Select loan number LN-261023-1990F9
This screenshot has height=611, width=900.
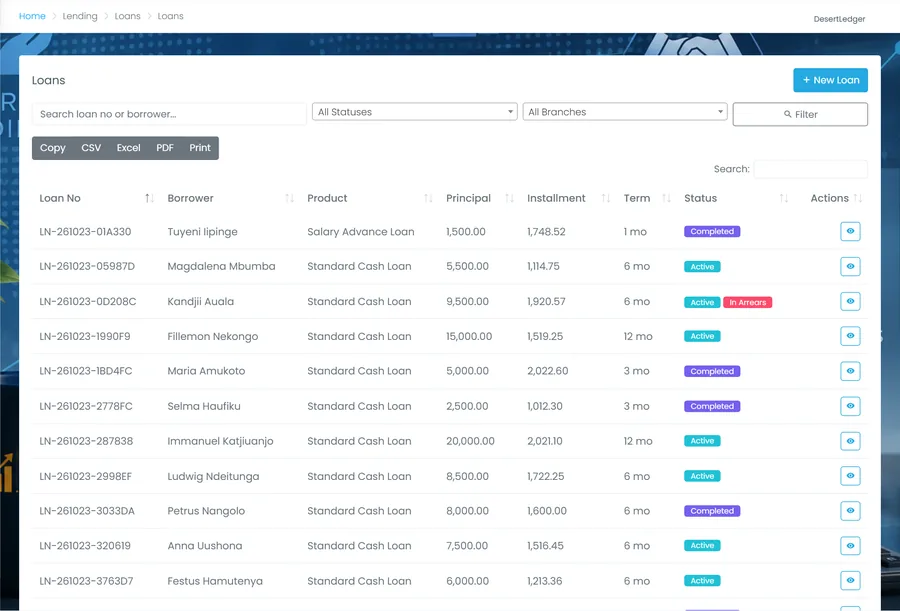85,337
